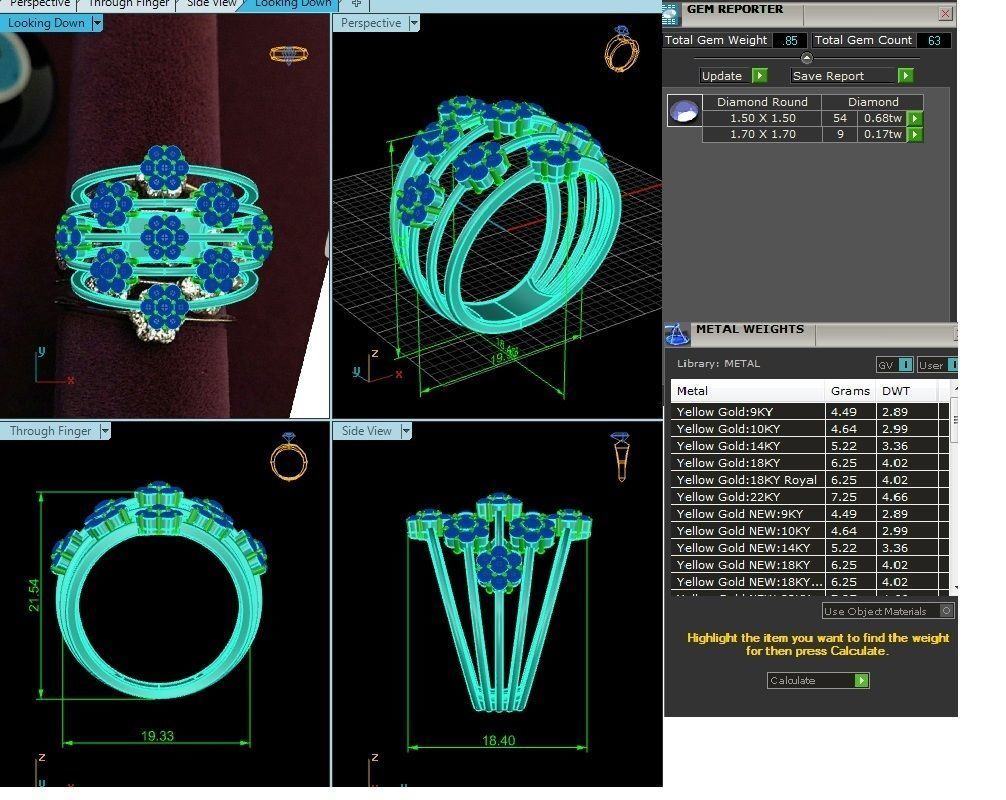Close the Gem Reporter panel
Viewport: 1006px width, 800px height.
(945, 13)
